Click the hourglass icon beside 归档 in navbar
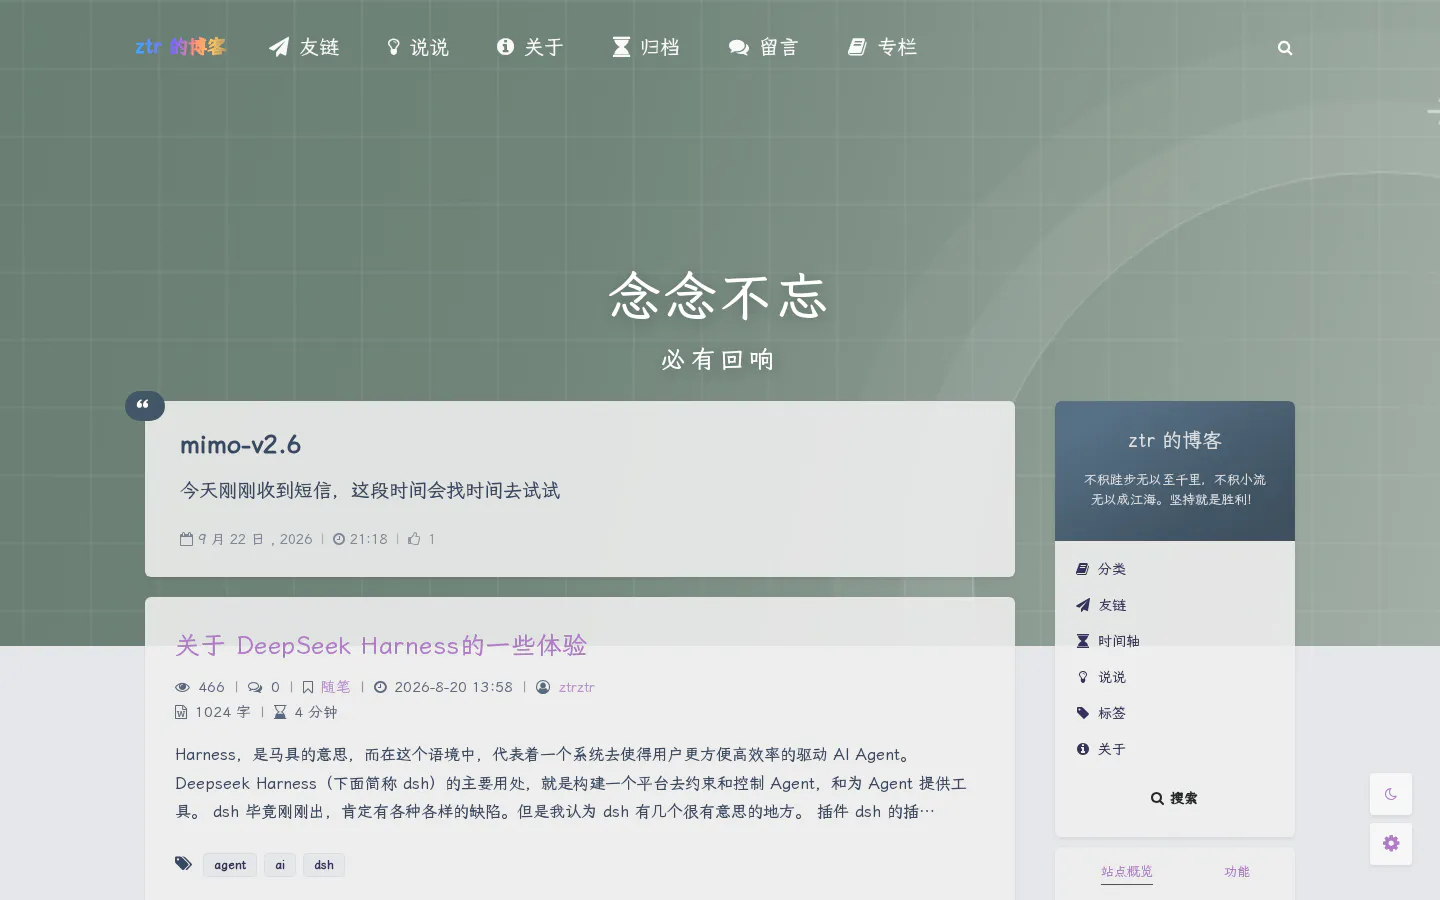This screenshot has width=1440, height=900. [x=621, y=47]
